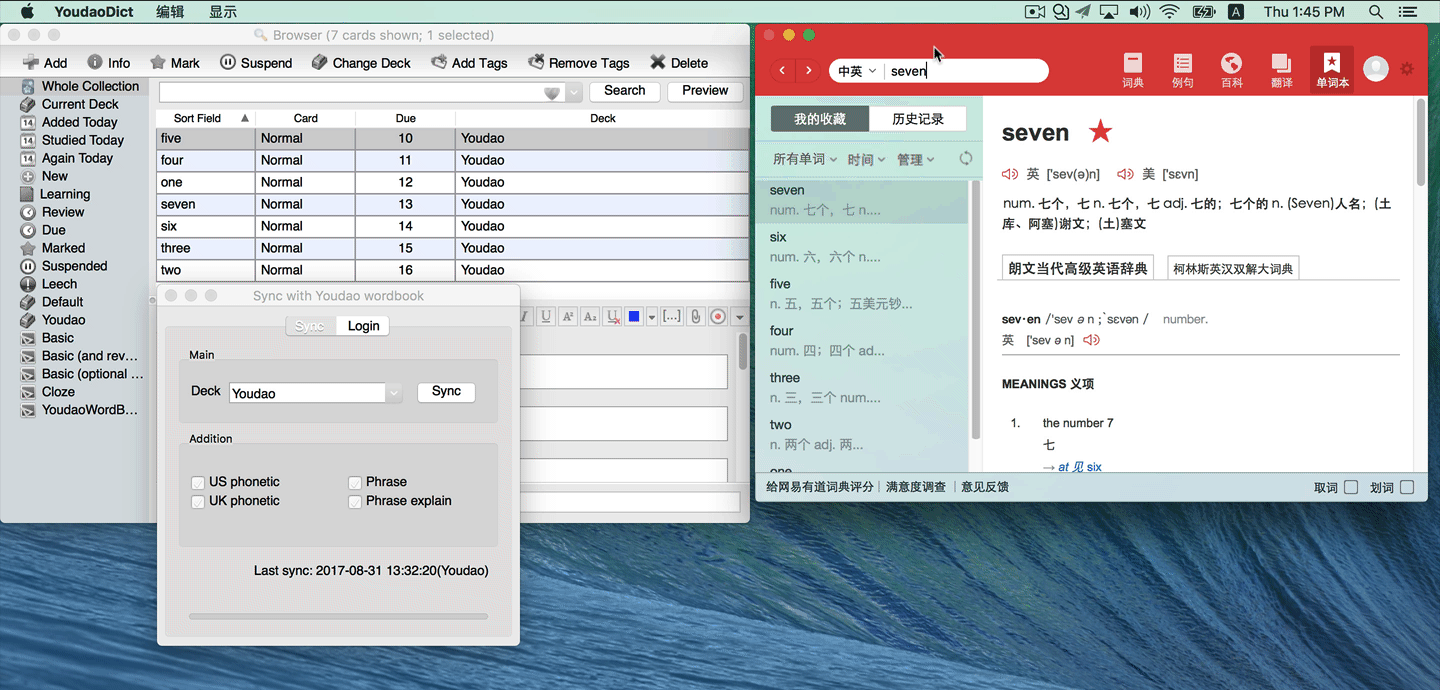This screenshot has height=690, width=1440.
Task: Open the 编辑 menu
Action: (170, 12)
